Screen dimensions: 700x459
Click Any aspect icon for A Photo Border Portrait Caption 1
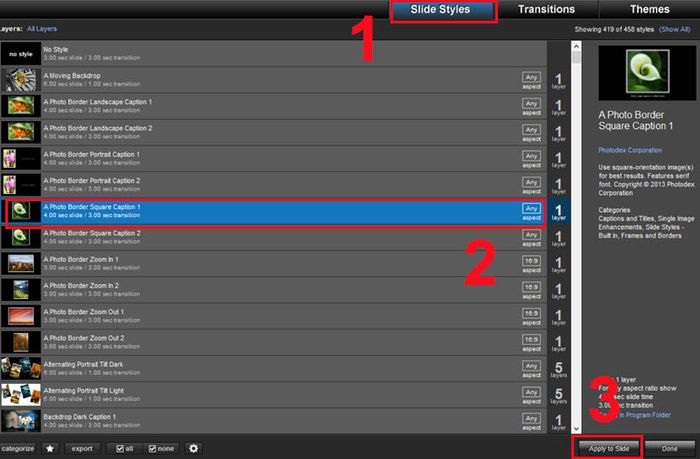point(531,159)
